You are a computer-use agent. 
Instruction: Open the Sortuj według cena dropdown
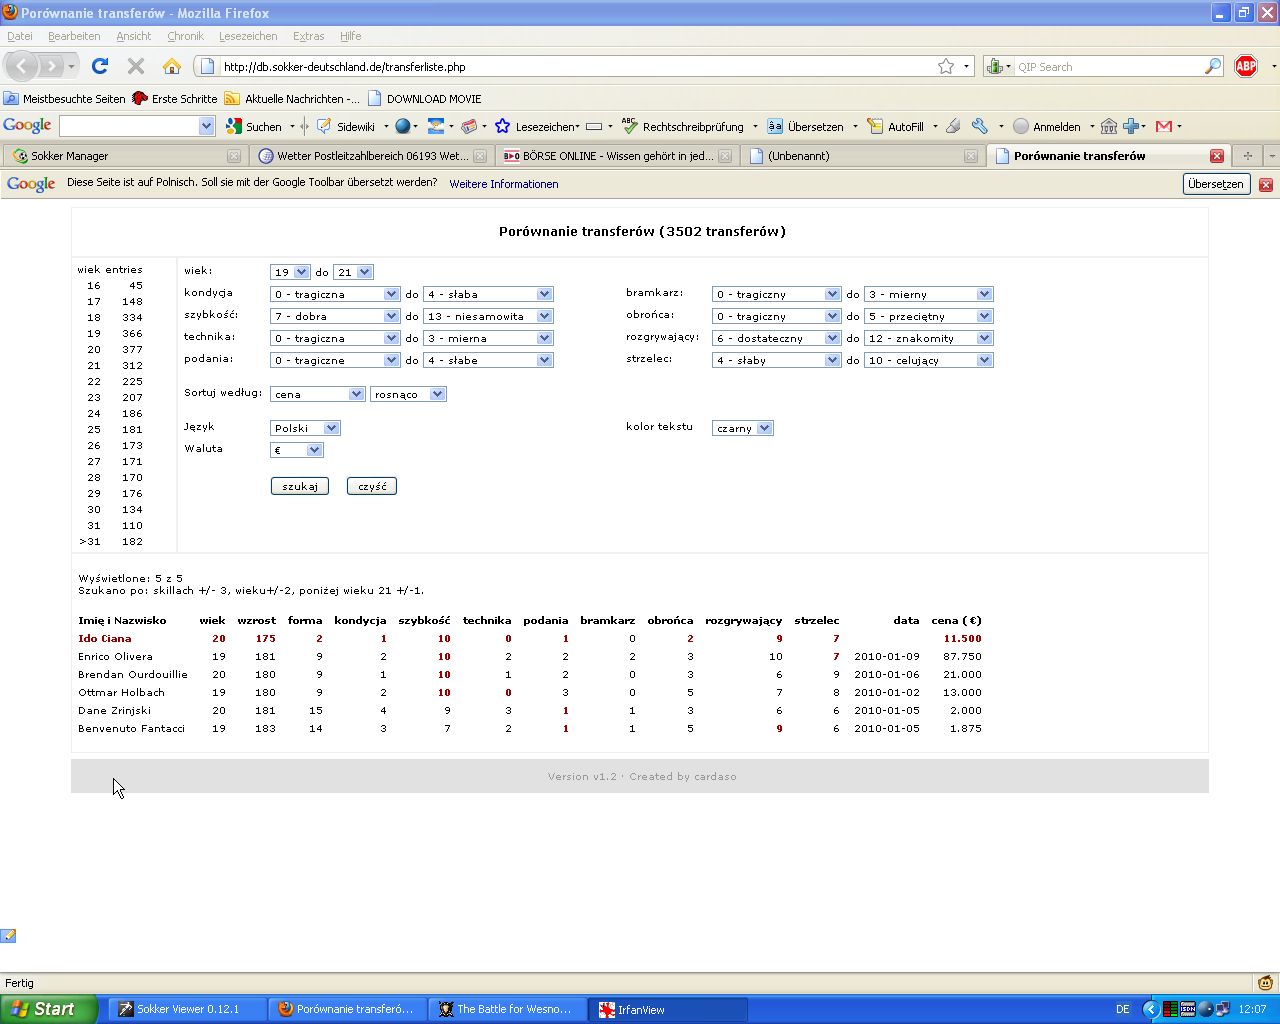tap(317, 394)
